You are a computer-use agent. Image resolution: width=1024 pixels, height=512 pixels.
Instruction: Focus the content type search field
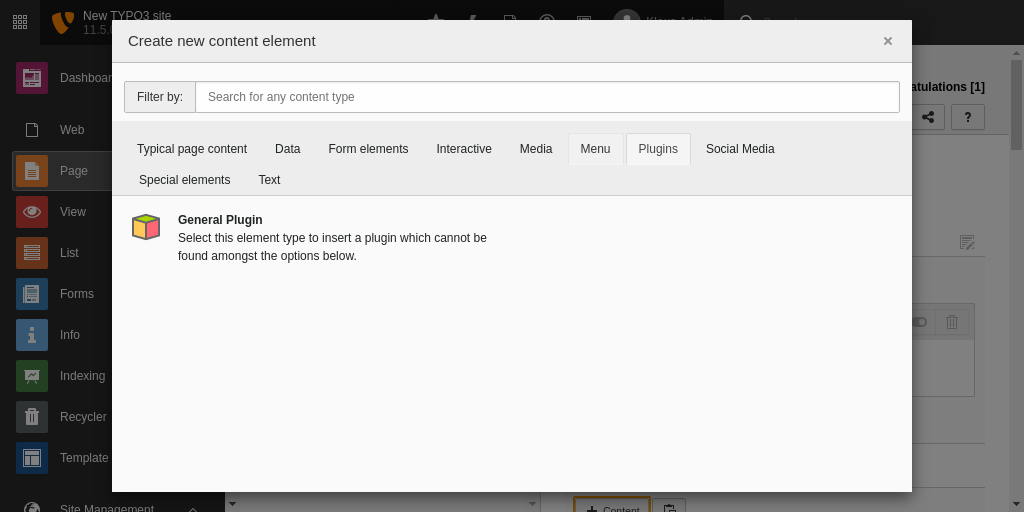click(x=547, y=97)
